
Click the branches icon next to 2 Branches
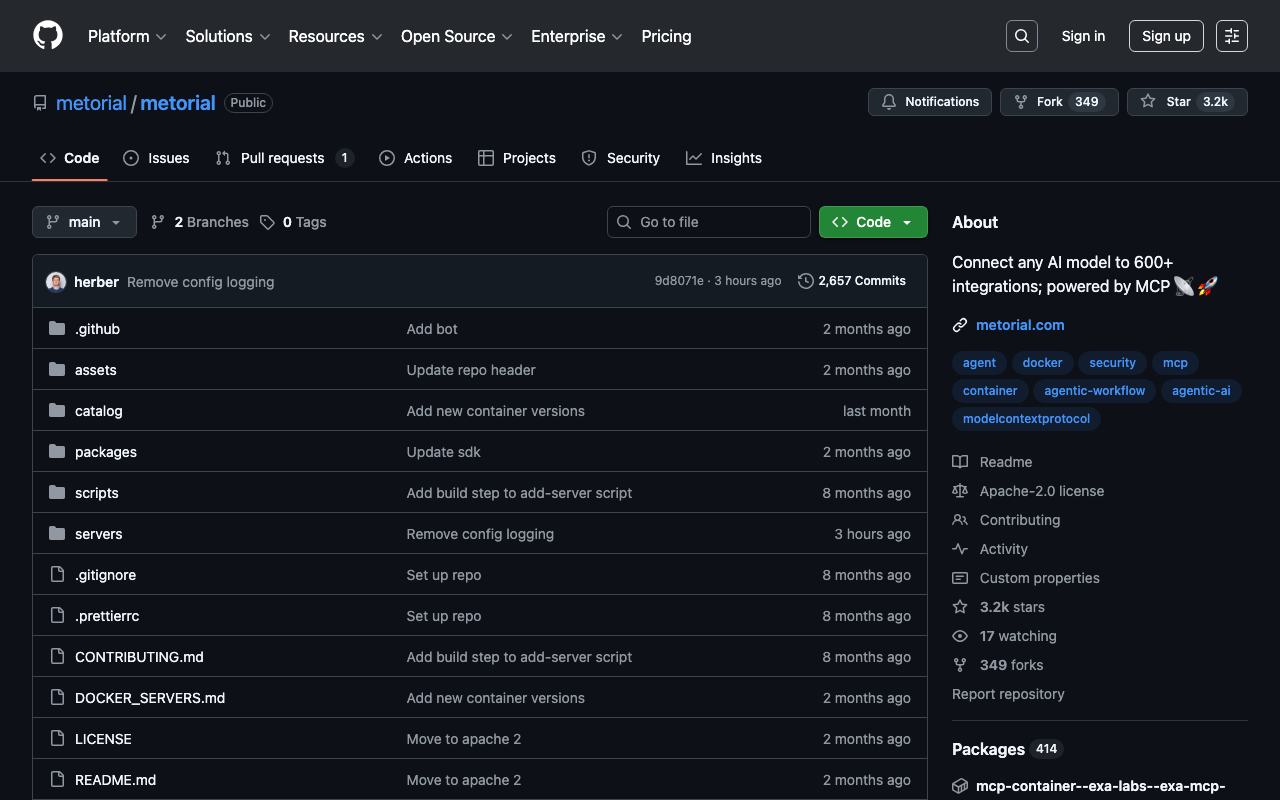click(158, 222)
